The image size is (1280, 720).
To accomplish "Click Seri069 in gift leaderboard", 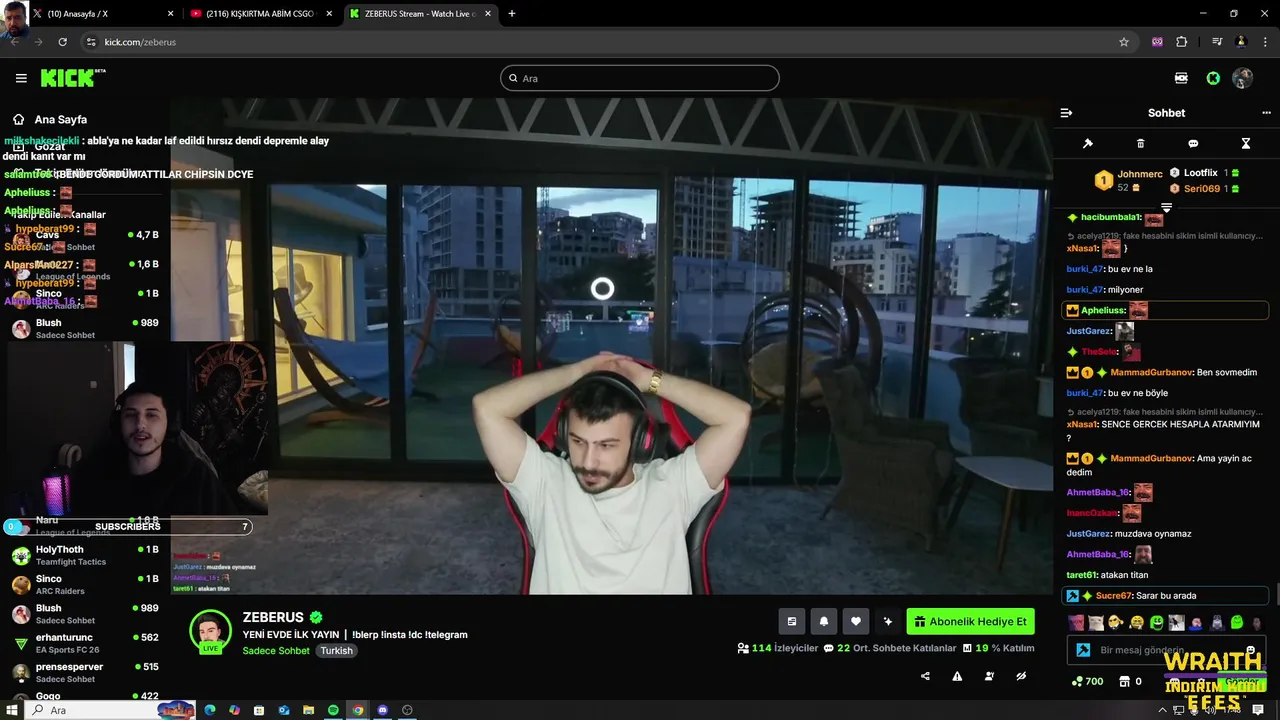I will [x=1202, y=189].
